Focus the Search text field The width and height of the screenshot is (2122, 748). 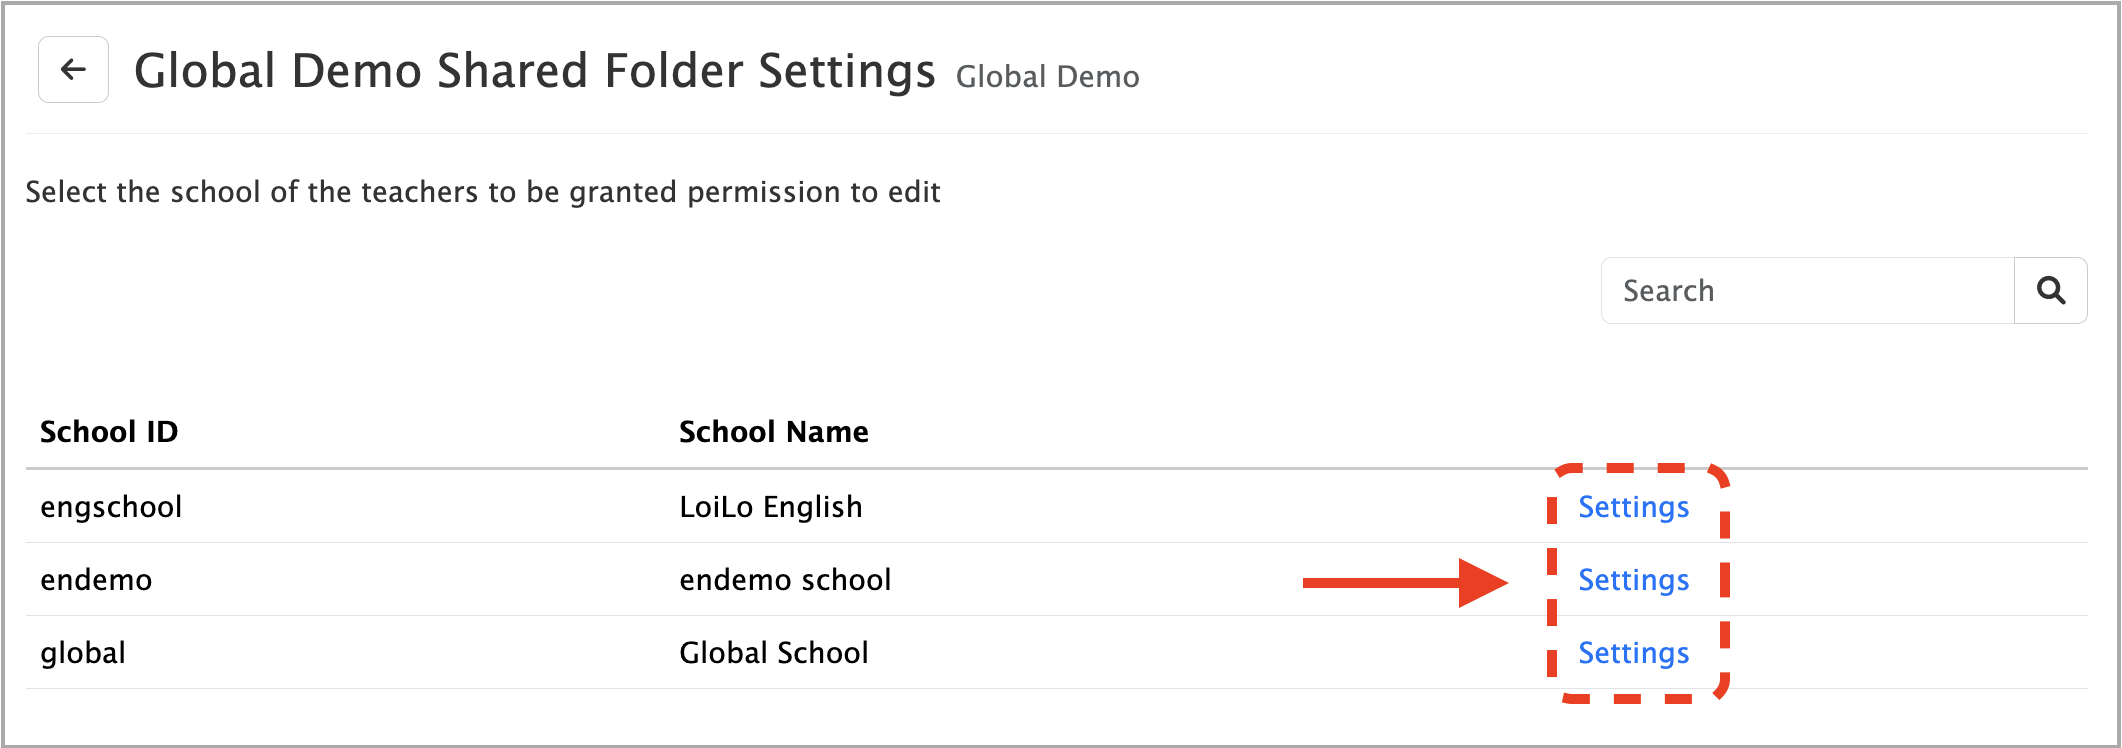click(x=1807, y=291)
